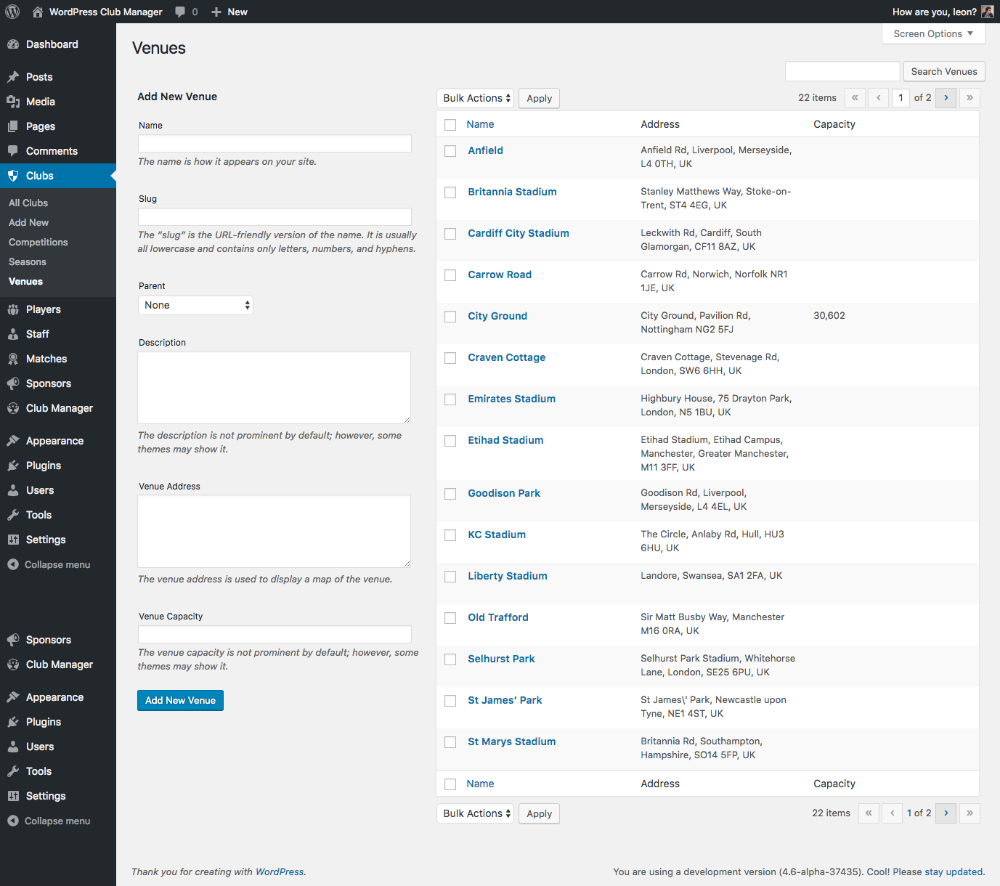The image size is (1000, 886).
Task: Focus the venue Name input field
Action: [x=275, y=143]
